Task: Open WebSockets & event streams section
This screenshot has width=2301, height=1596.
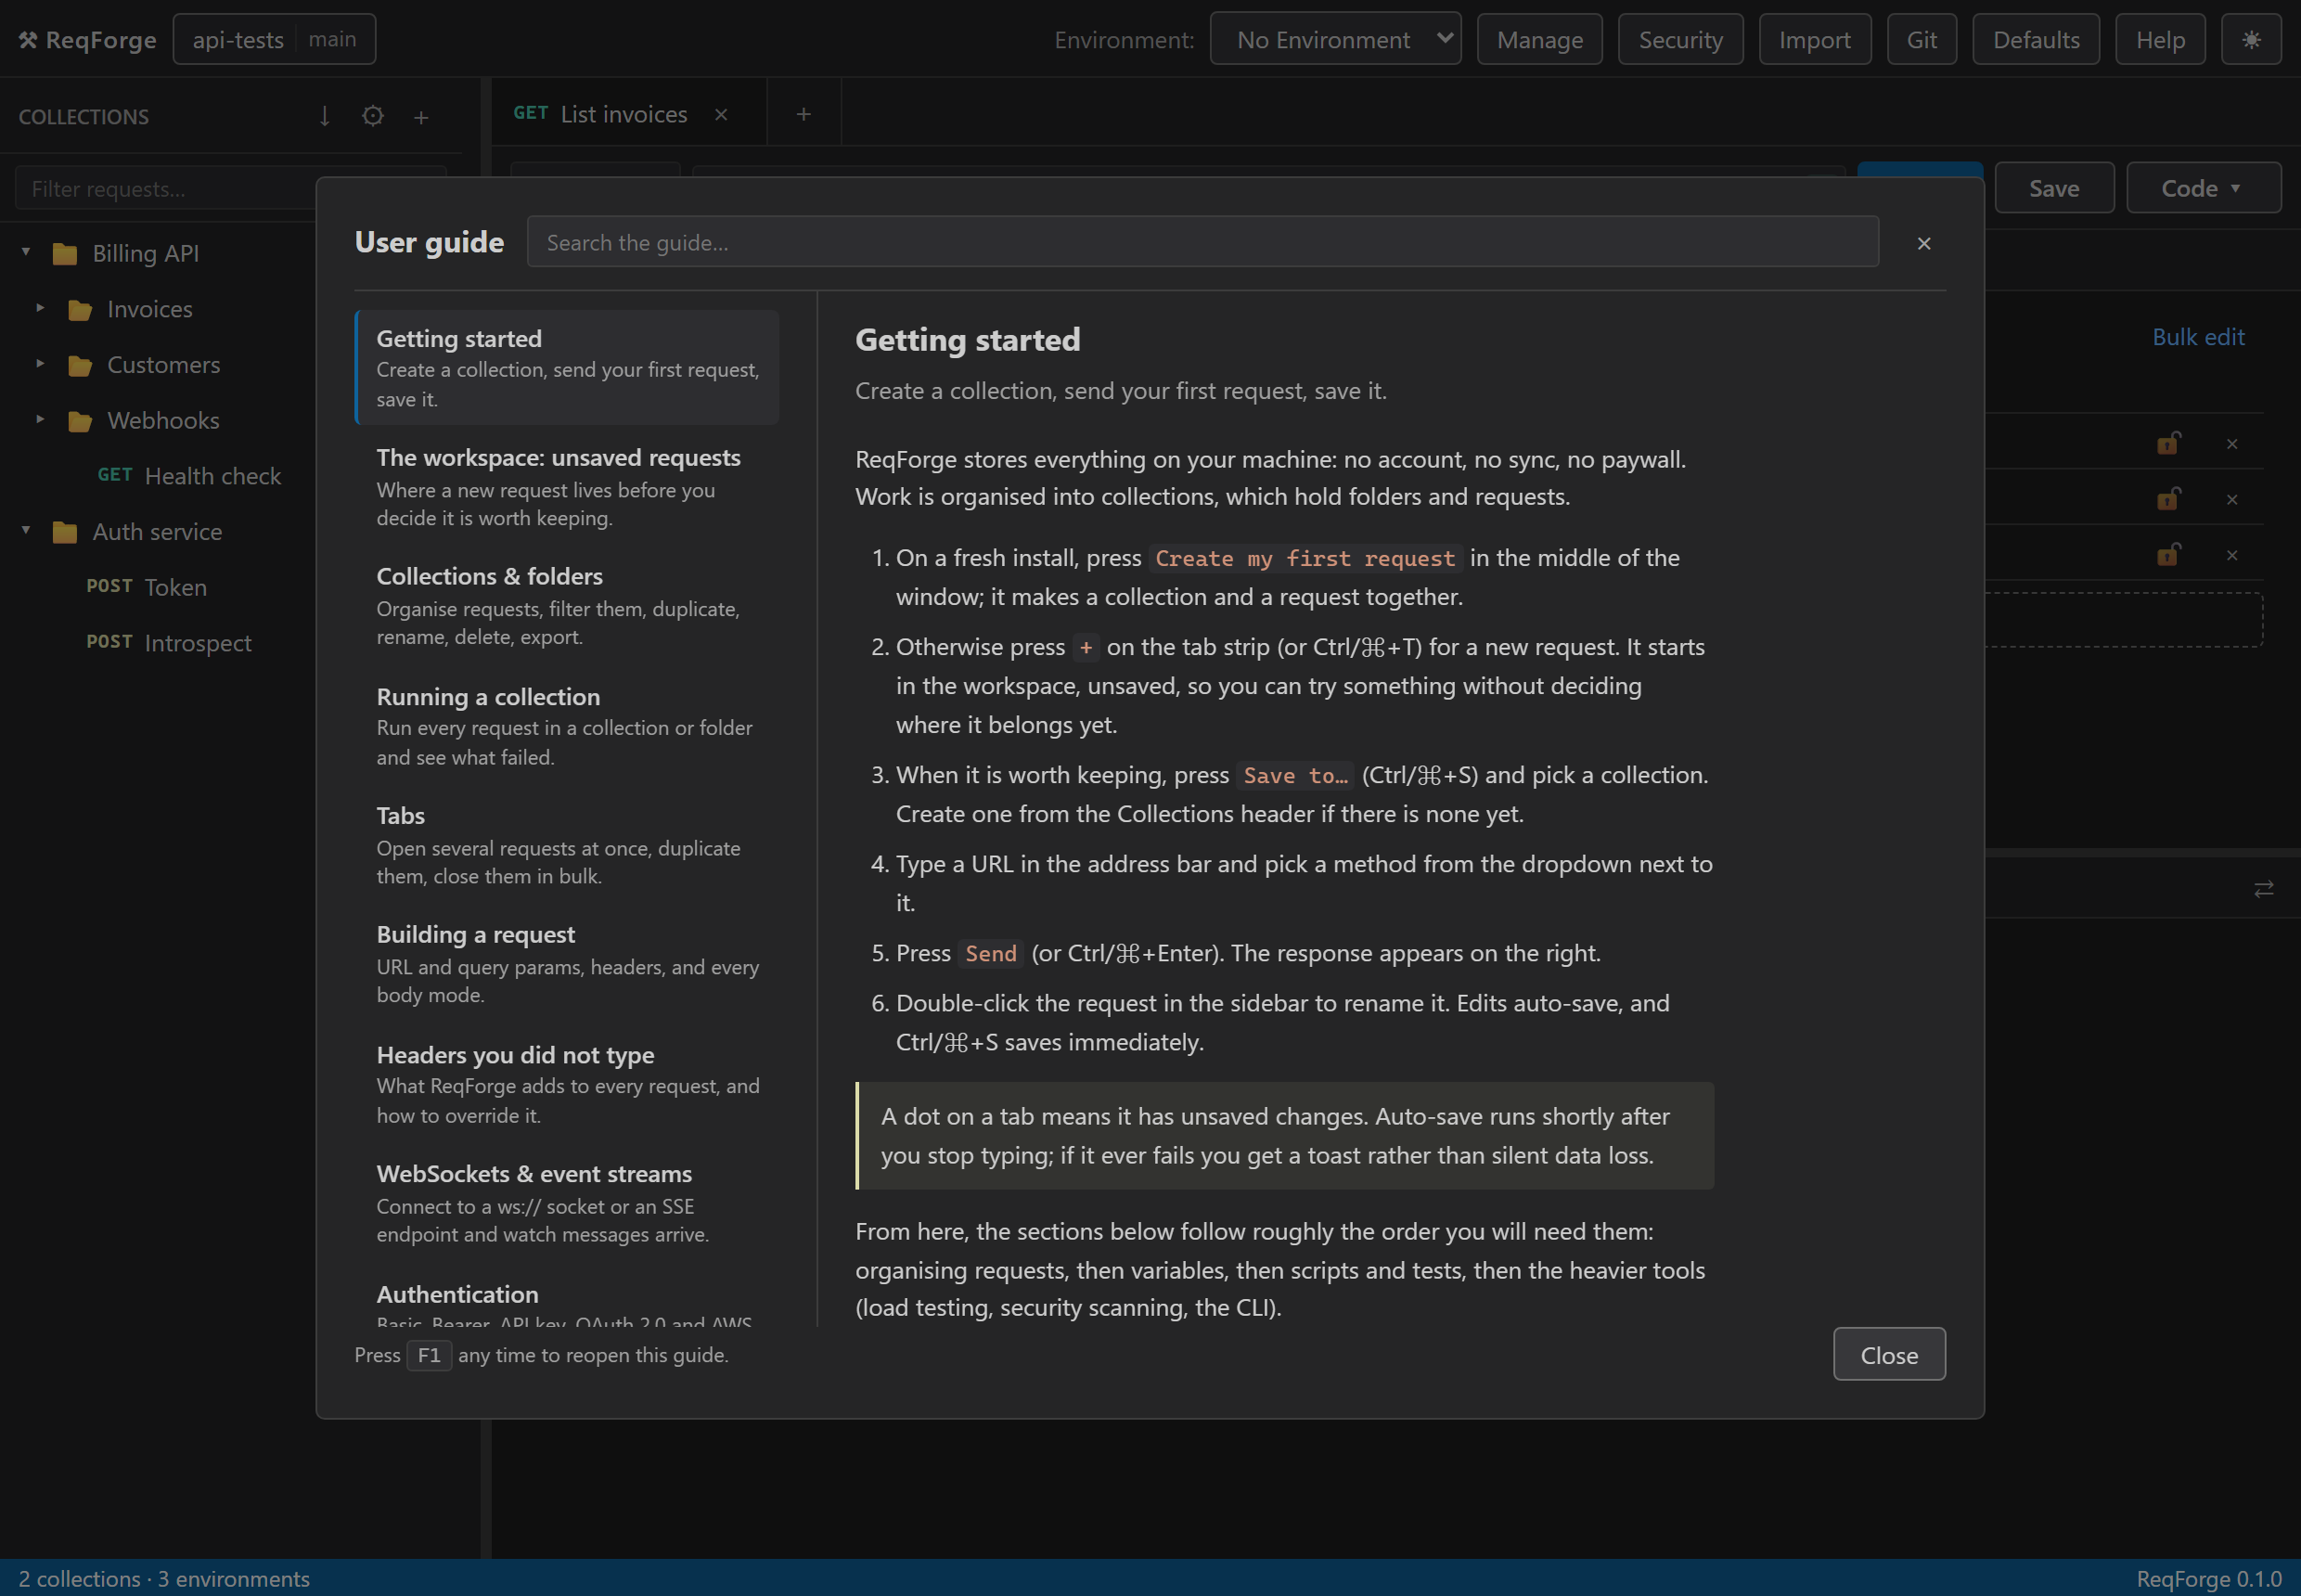Action: click(x=567, y=1203)
